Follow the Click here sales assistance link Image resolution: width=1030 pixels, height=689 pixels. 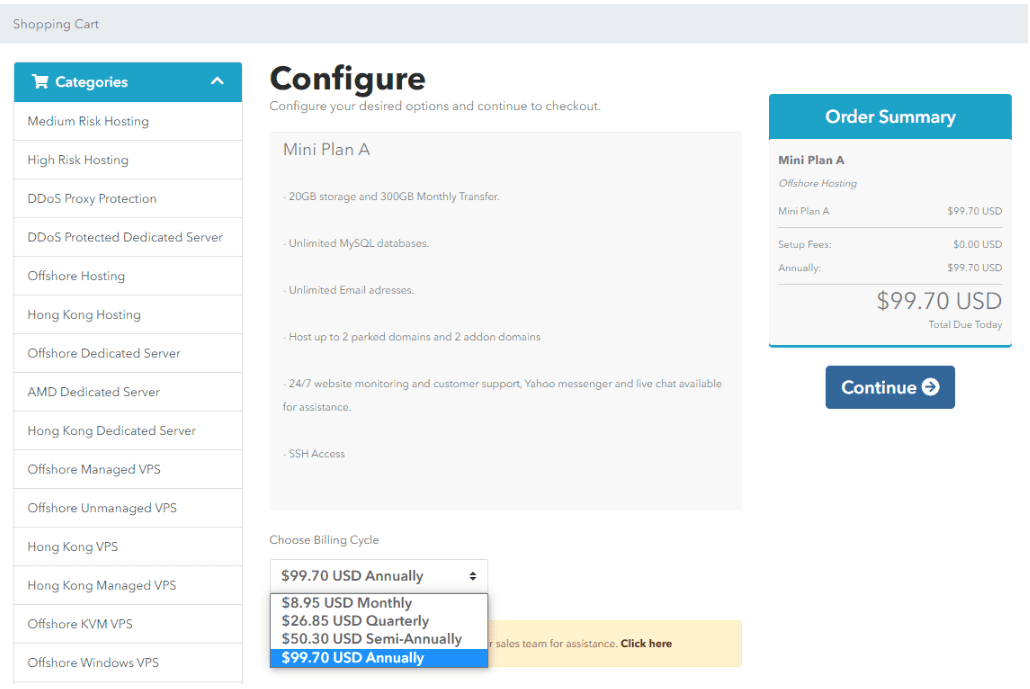click(646, 644)
